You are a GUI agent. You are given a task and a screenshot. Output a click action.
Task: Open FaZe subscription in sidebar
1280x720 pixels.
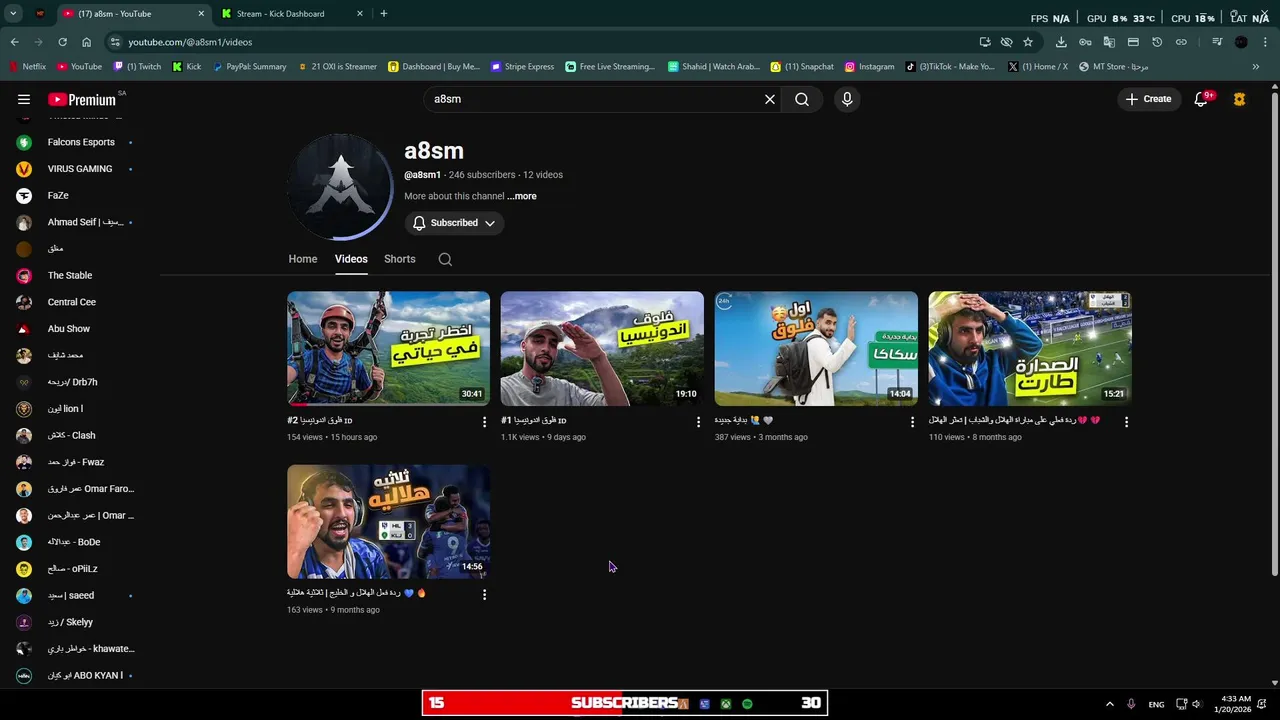75,196
